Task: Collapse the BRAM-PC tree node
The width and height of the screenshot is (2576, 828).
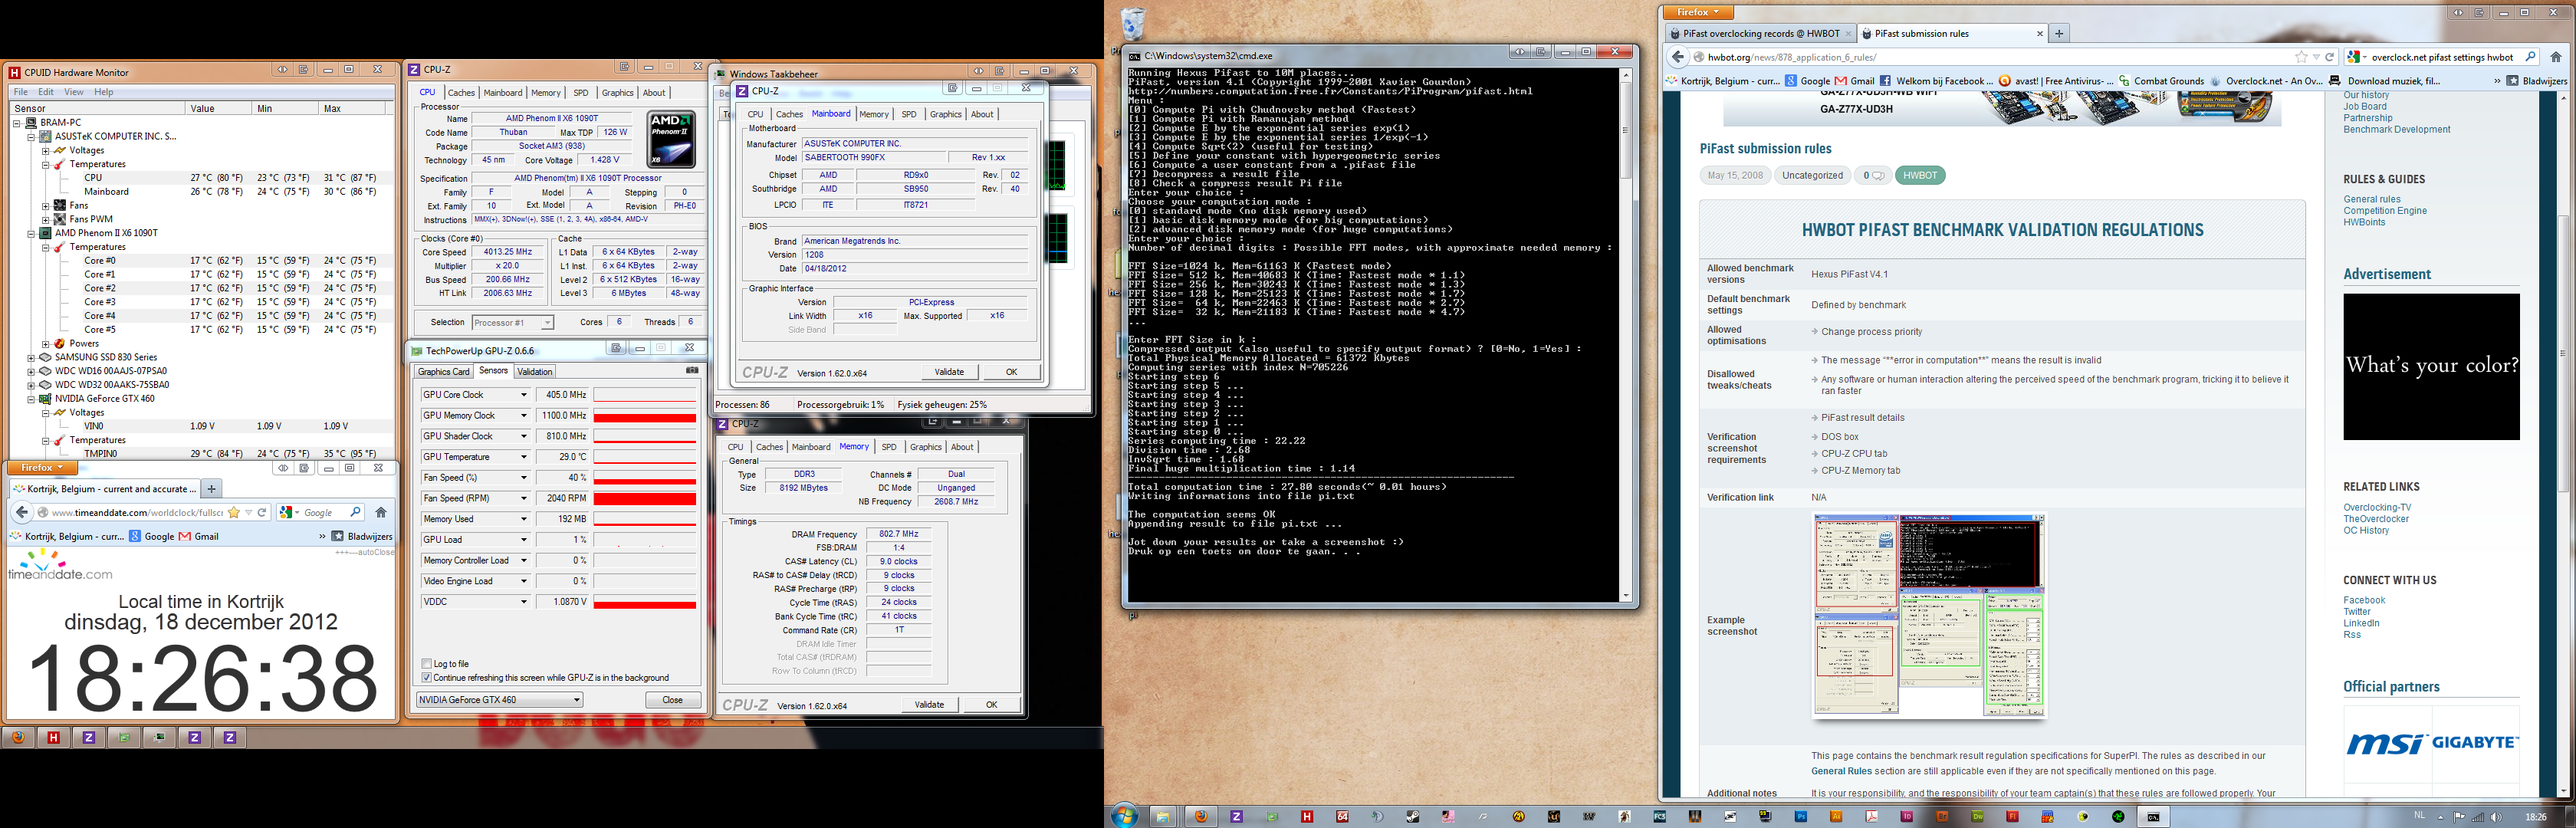Action: [x=17, y=123]
